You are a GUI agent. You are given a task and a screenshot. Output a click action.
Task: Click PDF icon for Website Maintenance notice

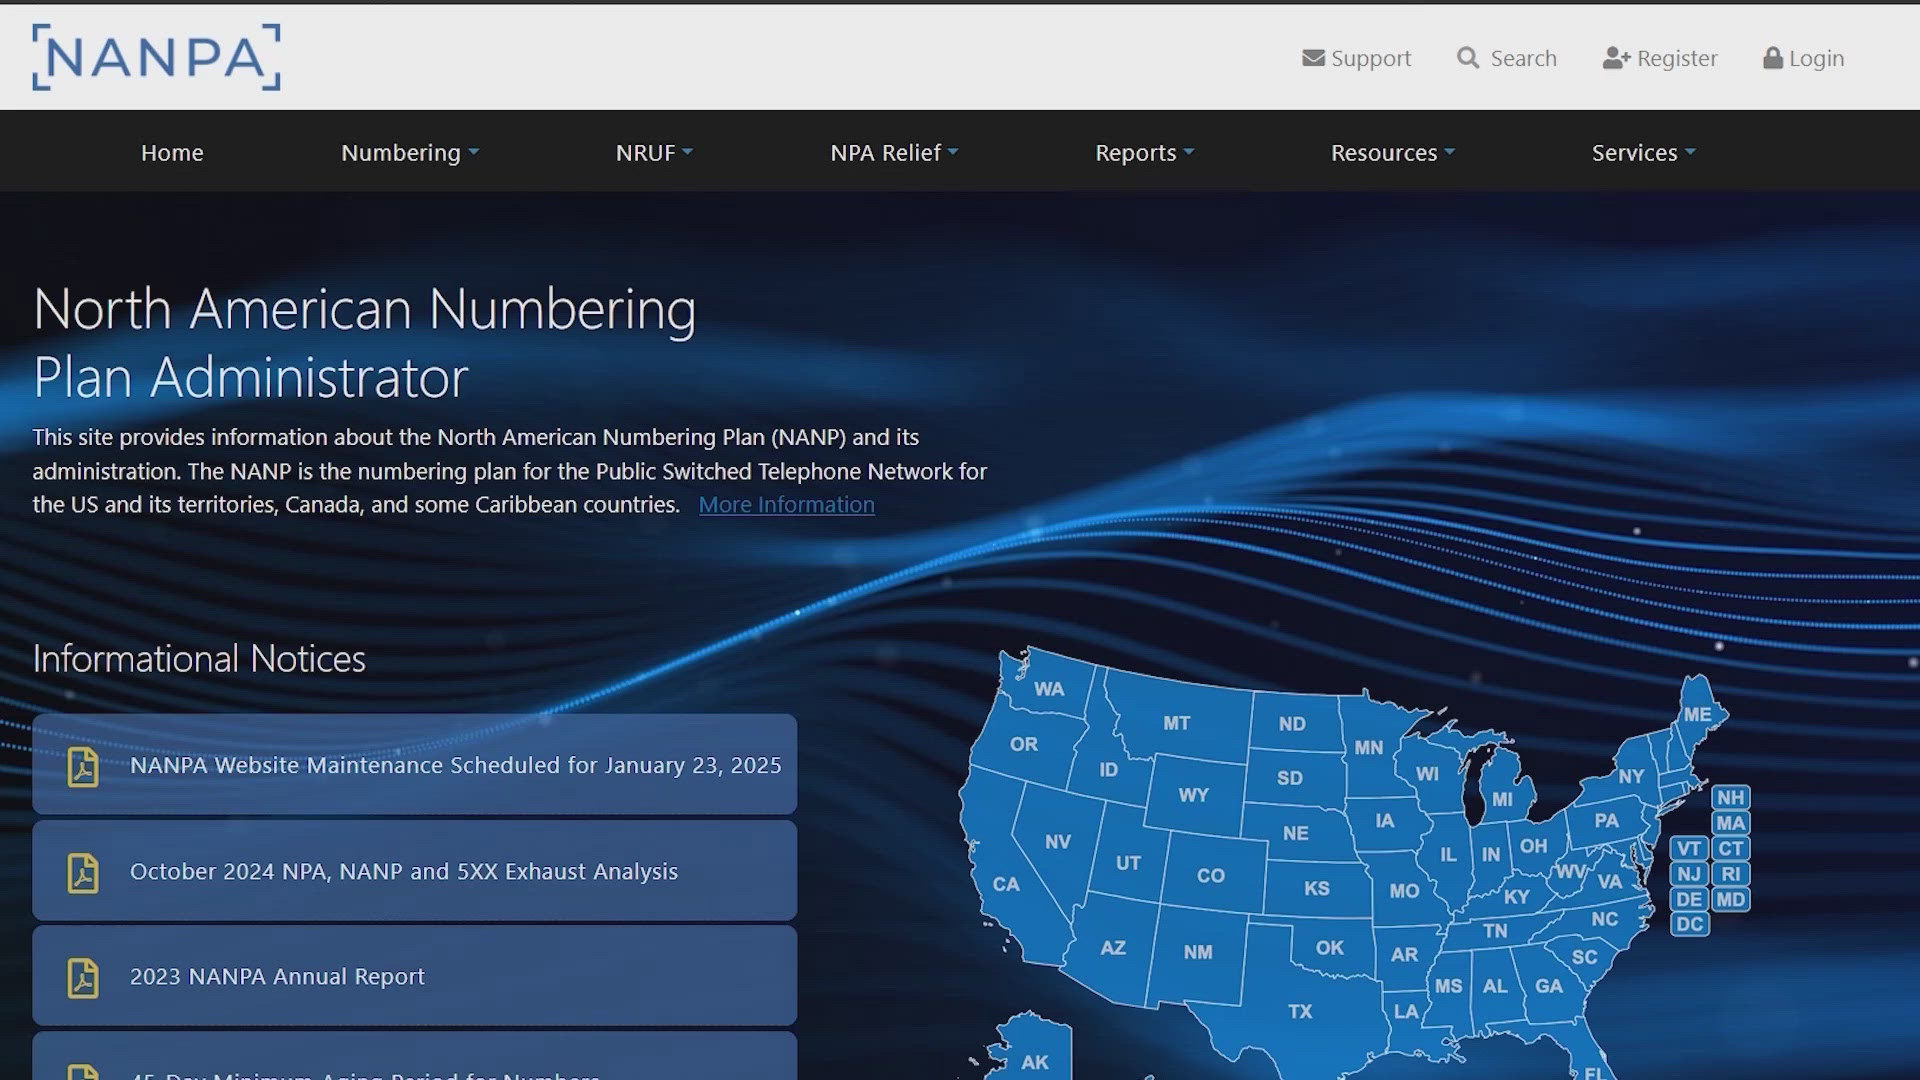pos(83,767)
